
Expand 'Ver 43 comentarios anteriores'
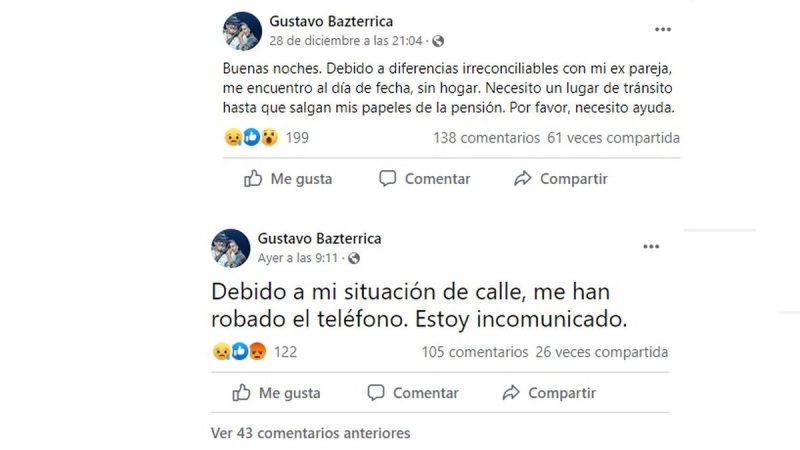310,434
